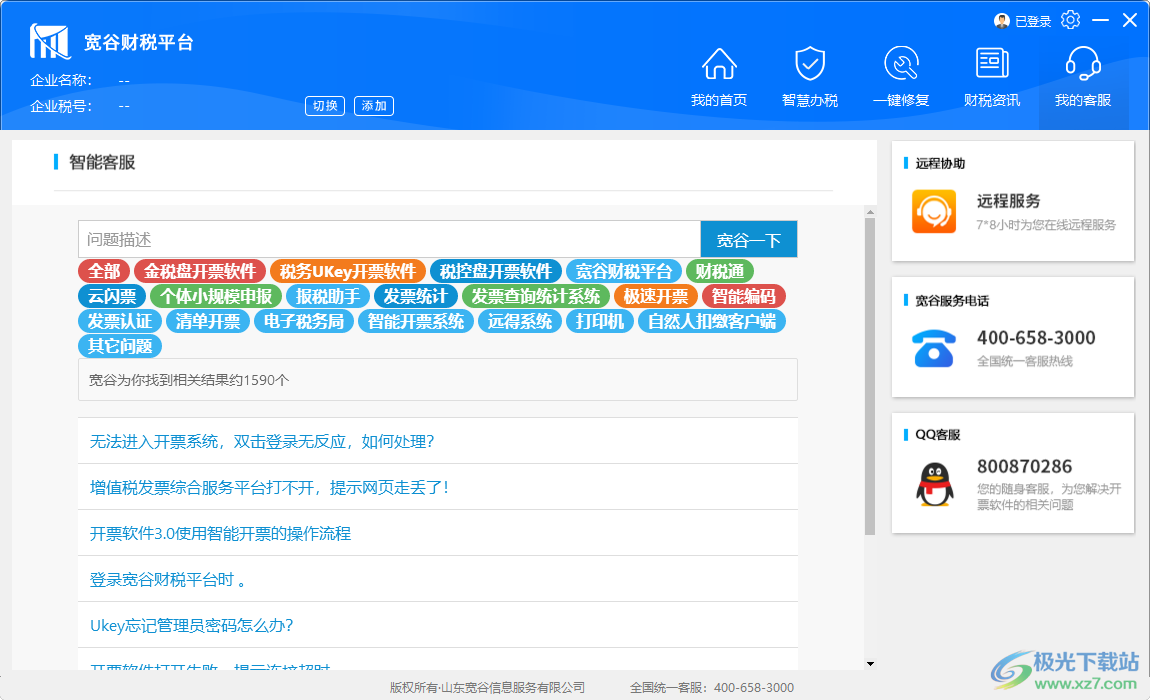This screenshot has width=1150, height=700.
Task: Click the 远程服务 title text
Action: click(1008, 201)
